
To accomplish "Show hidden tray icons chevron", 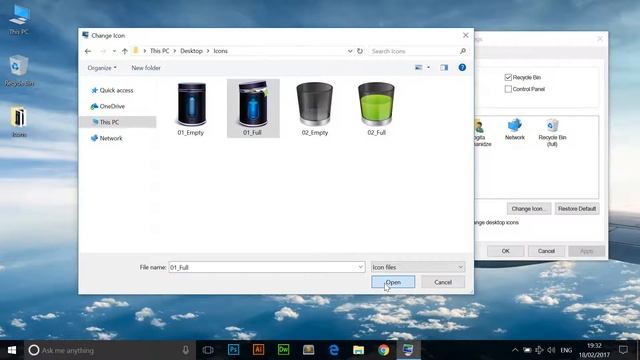I will click(x=515, y=350).
